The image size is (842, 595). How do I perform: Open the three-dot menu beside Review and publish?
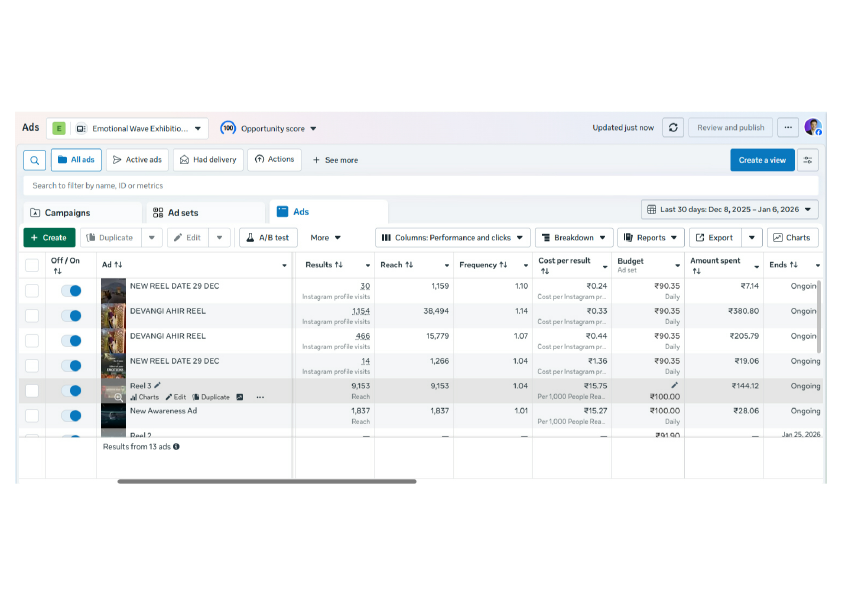pyautogui.click(x=788, y=128)
